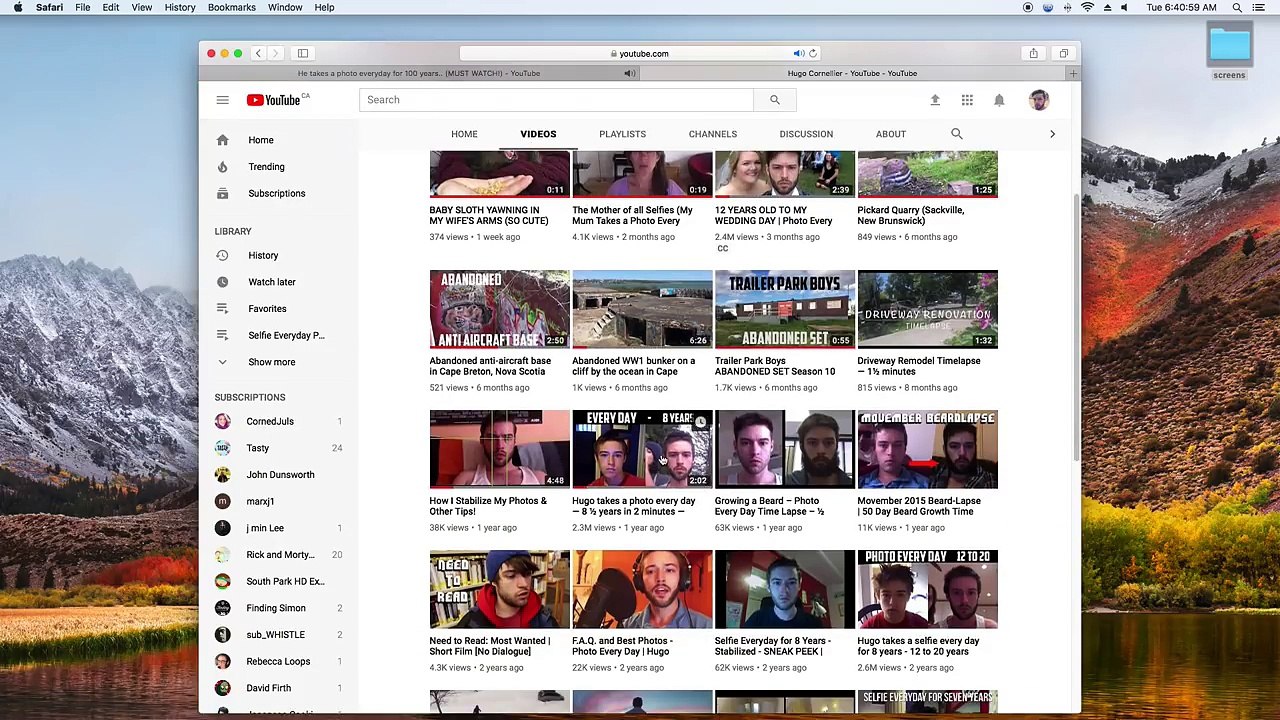1280x720 pixels.
Task: Open the sub_WHISTLE subscription
Action: (276, 635)
